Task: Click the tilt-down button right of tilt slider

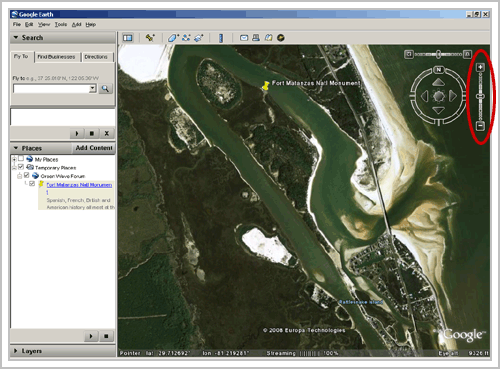Action: coord(467,54)
